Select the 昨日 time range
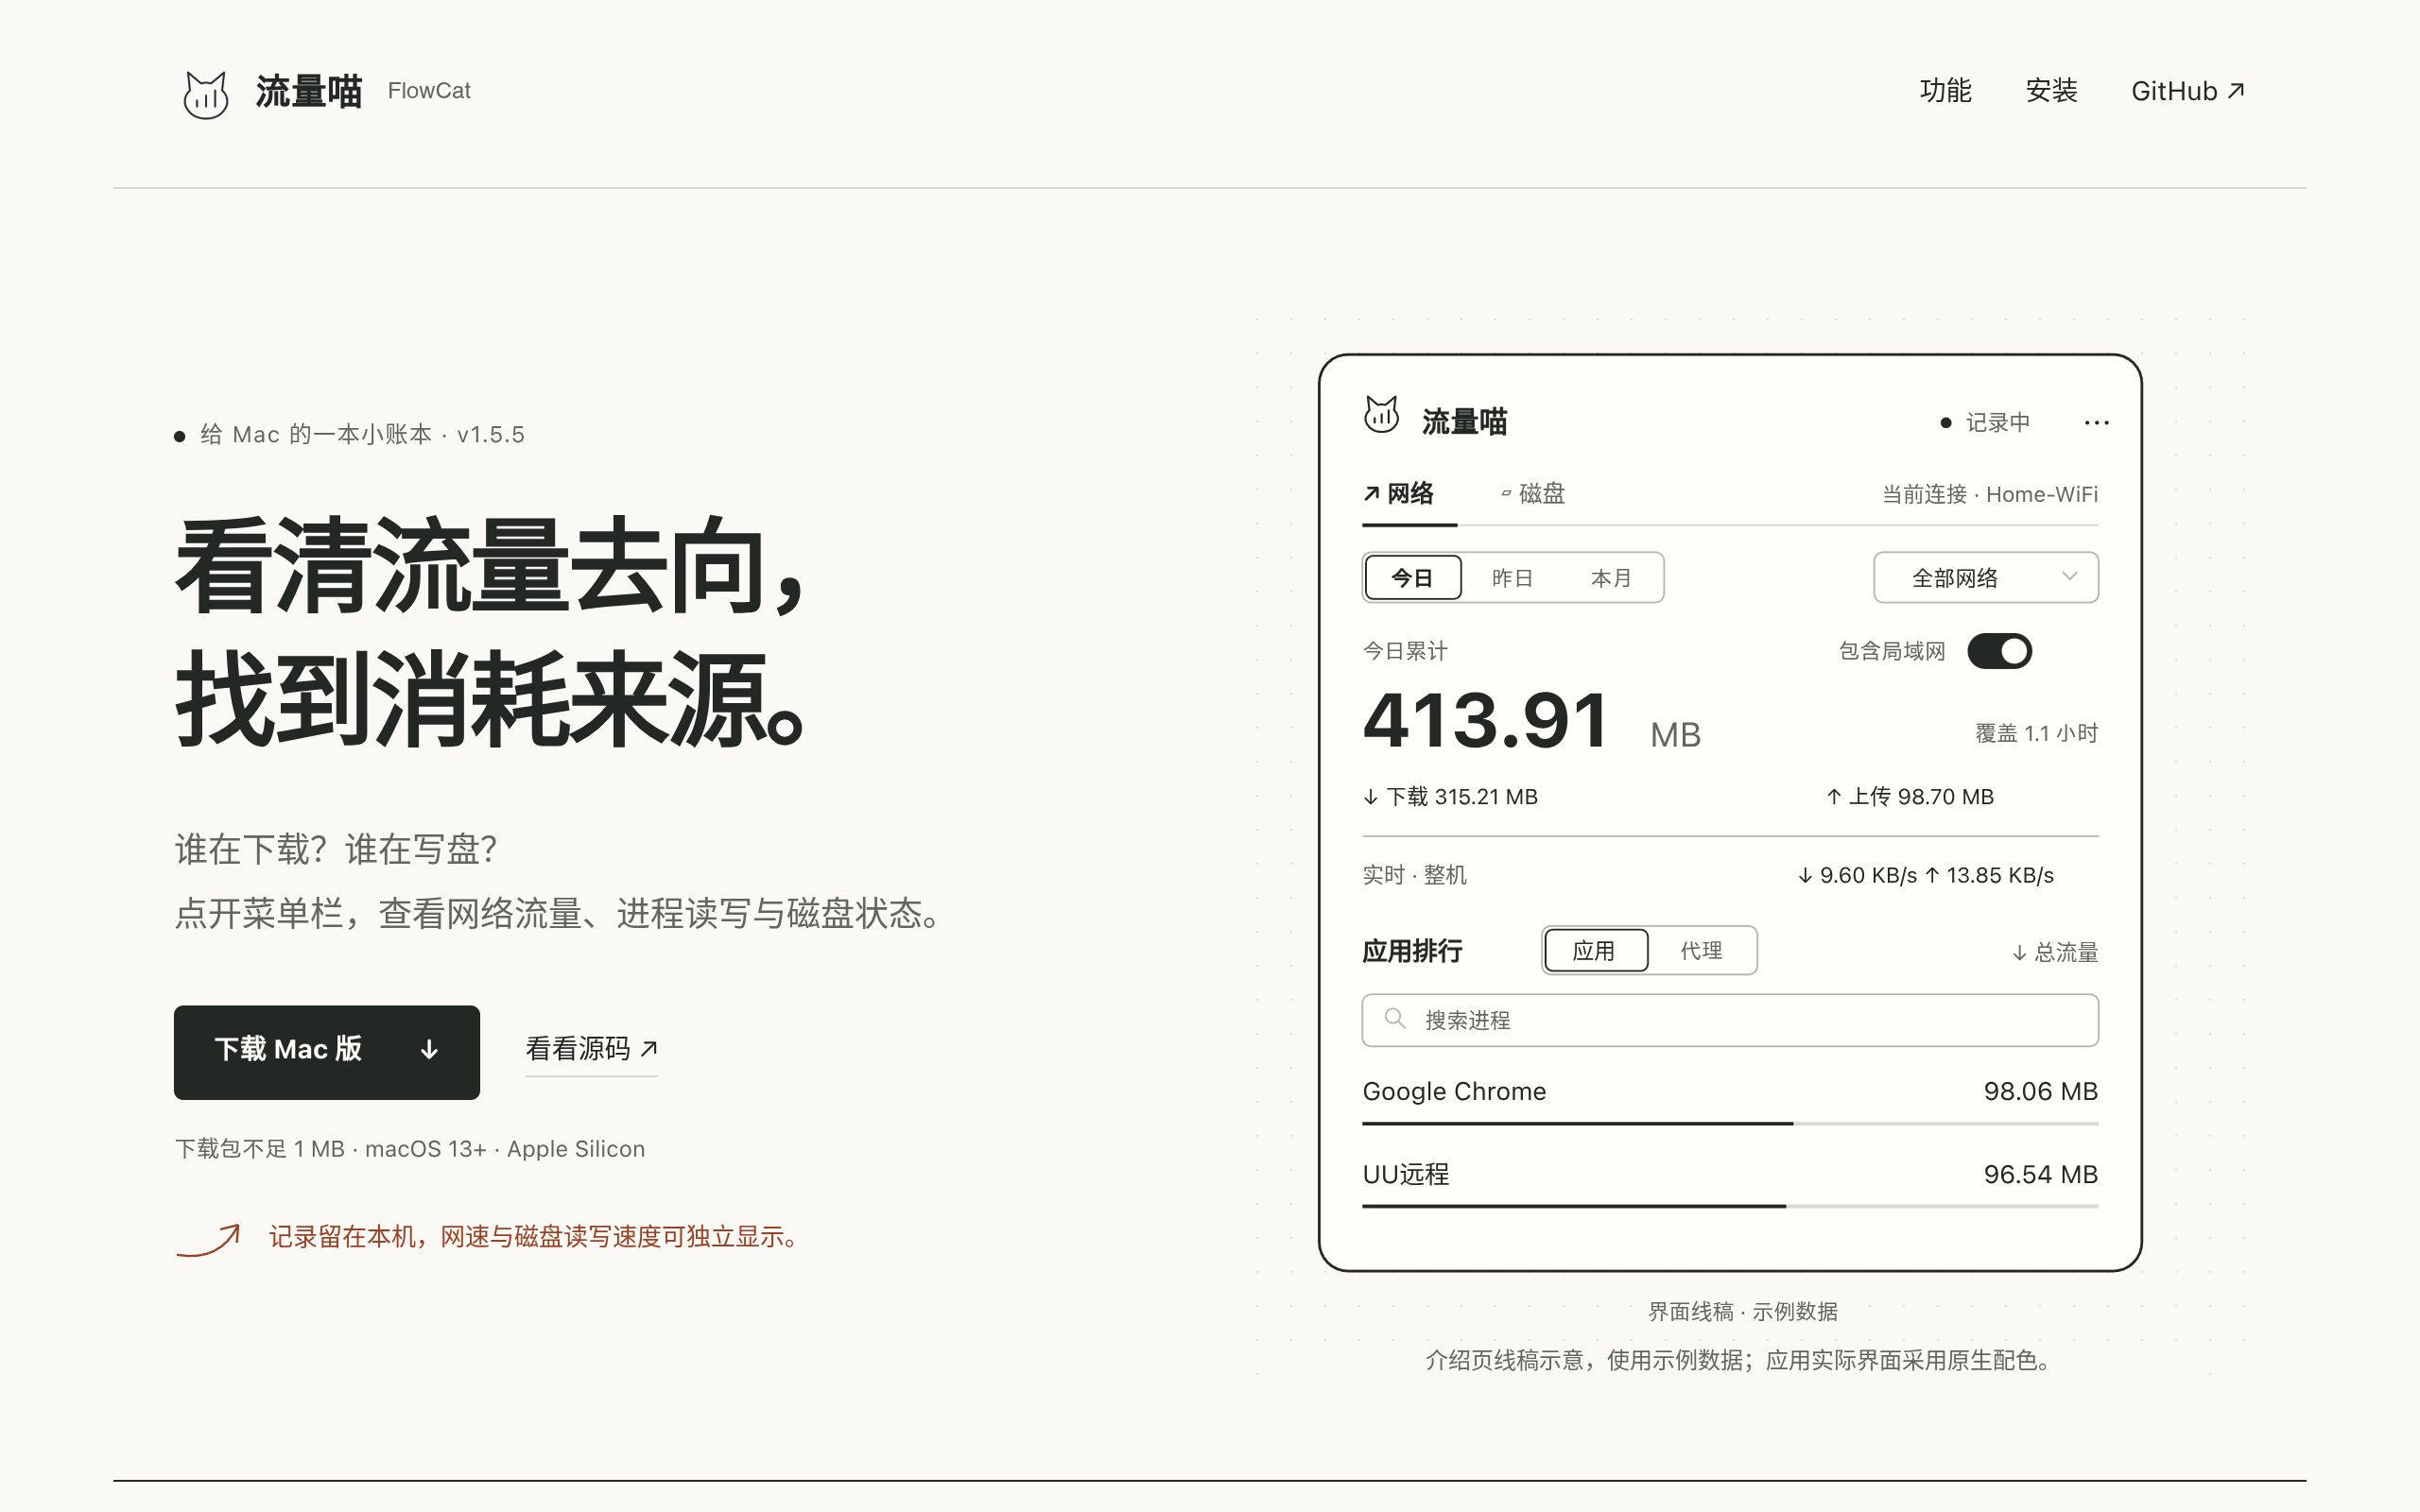 point(1511,578)
